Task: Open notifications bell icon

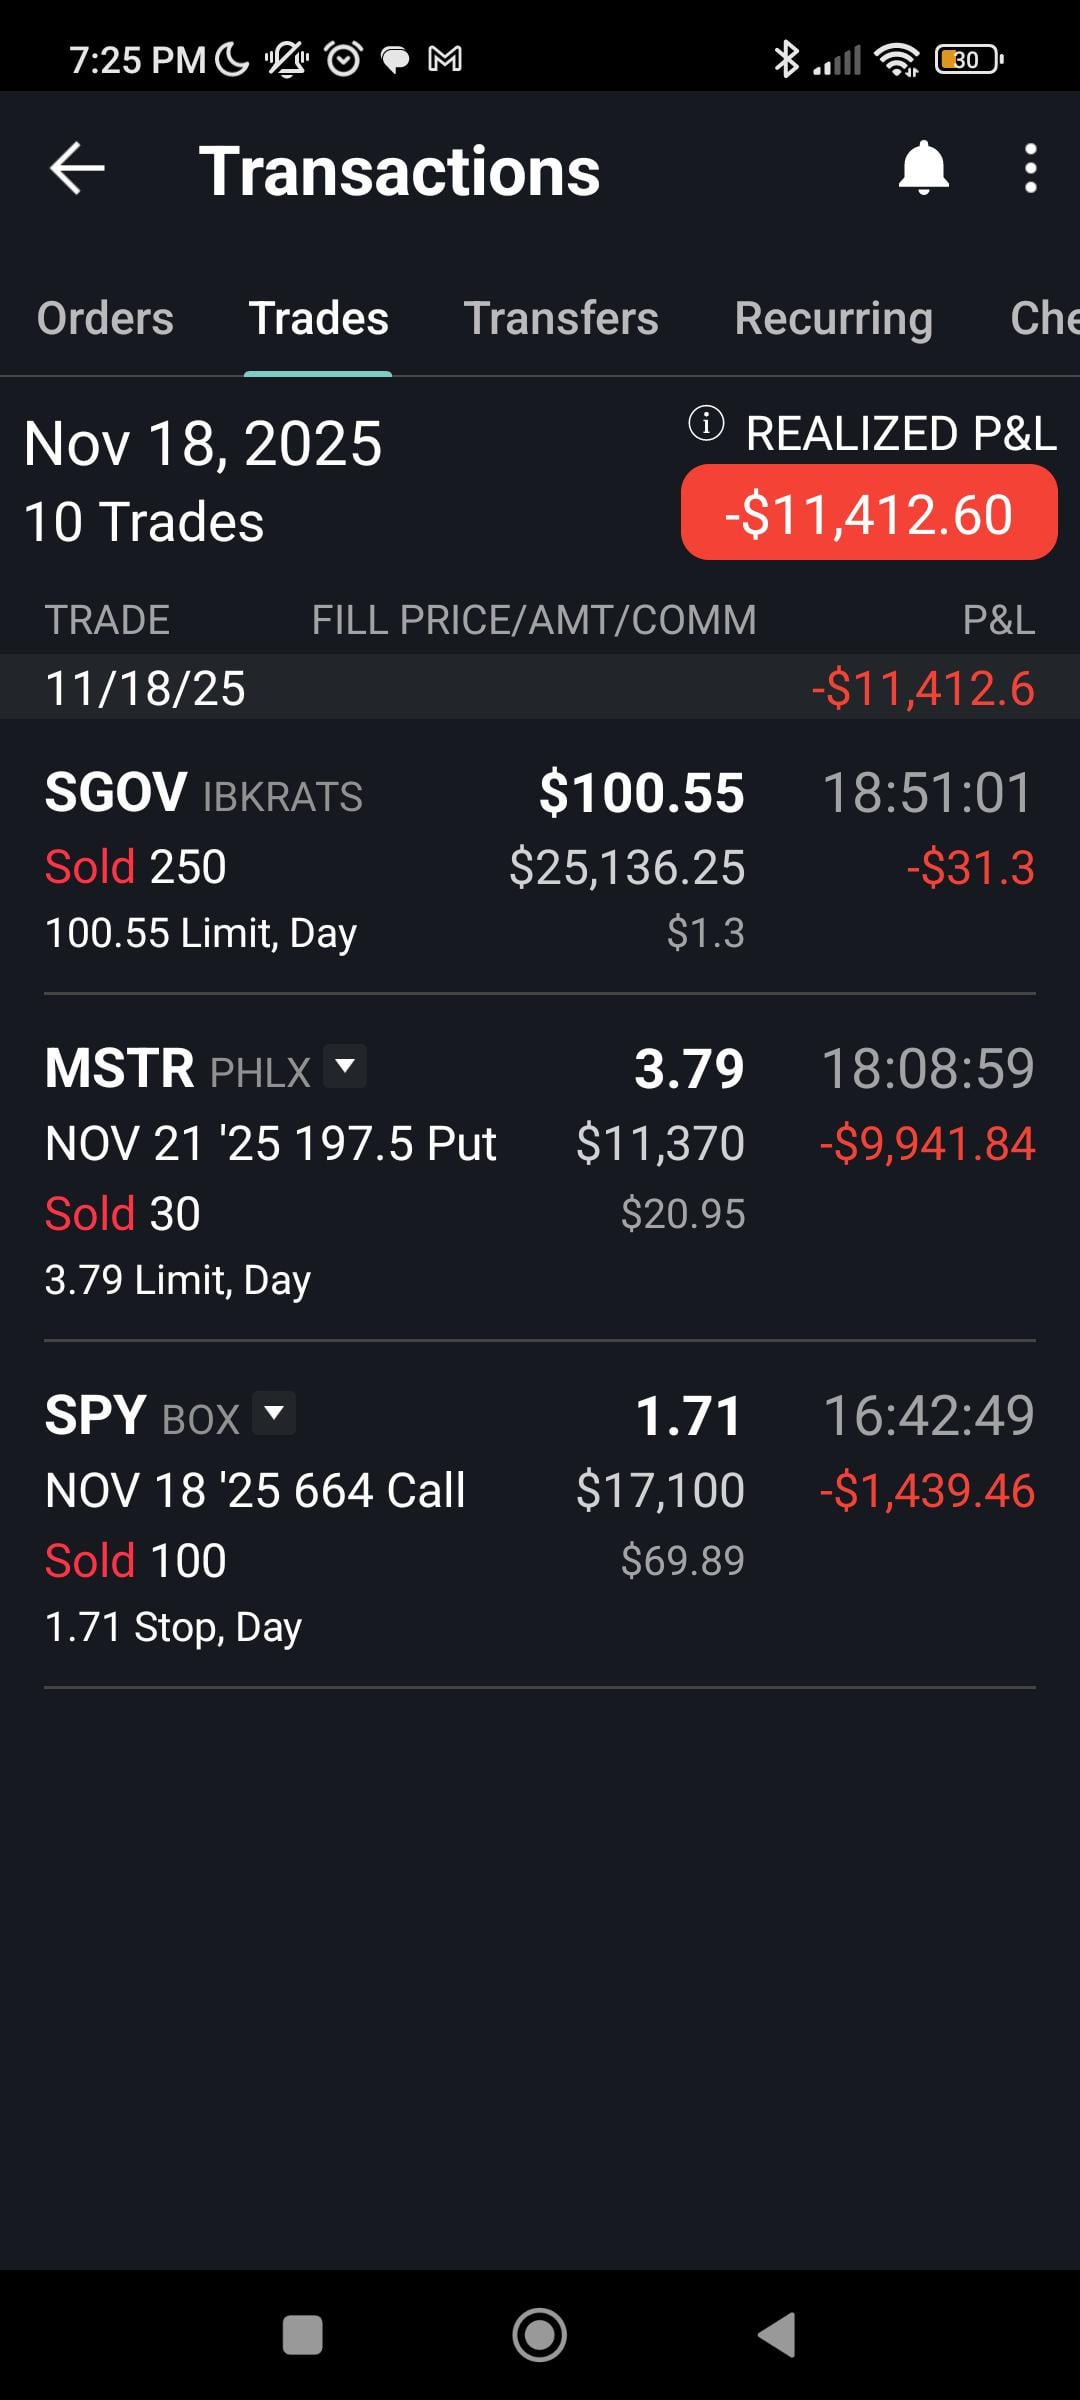Action: 923,168
